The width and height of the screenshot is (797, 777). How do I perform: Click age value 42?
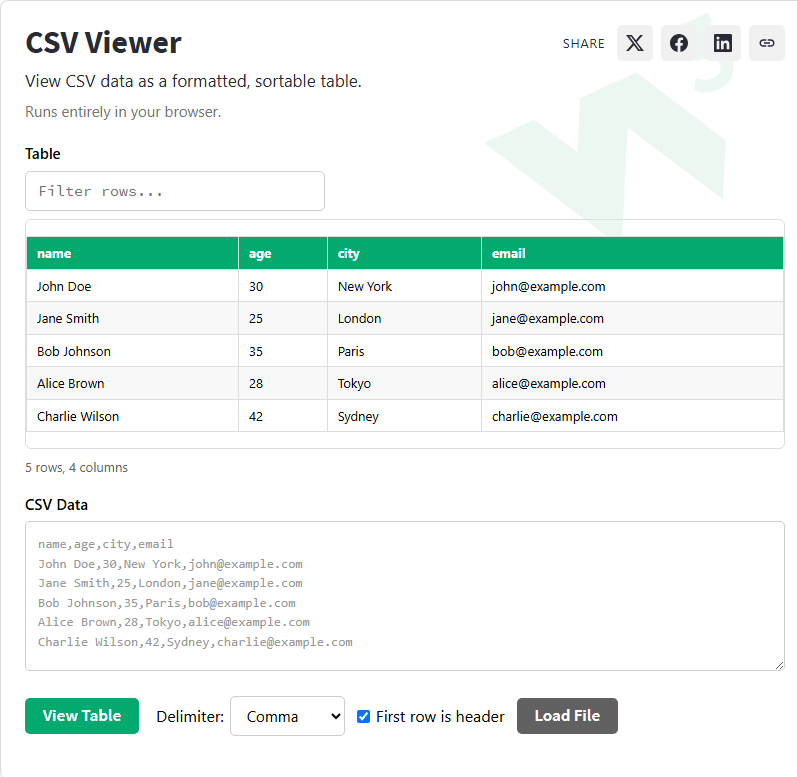pos(283,416)
